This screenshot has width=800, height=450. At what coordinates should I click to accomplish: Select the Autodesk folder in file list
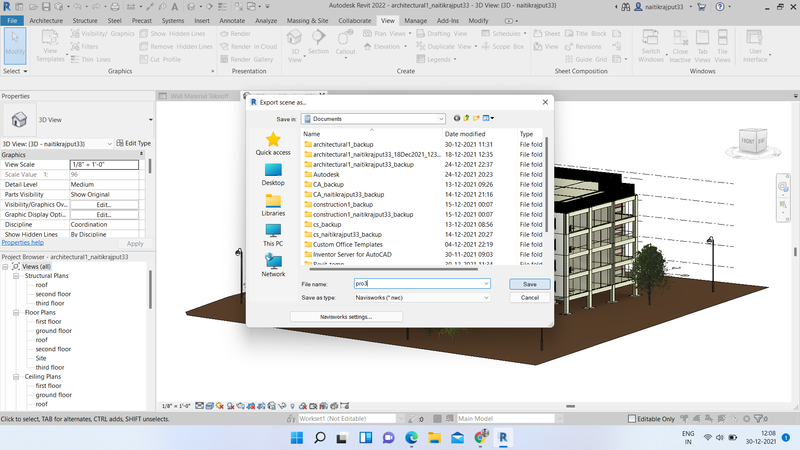point(326,174)
